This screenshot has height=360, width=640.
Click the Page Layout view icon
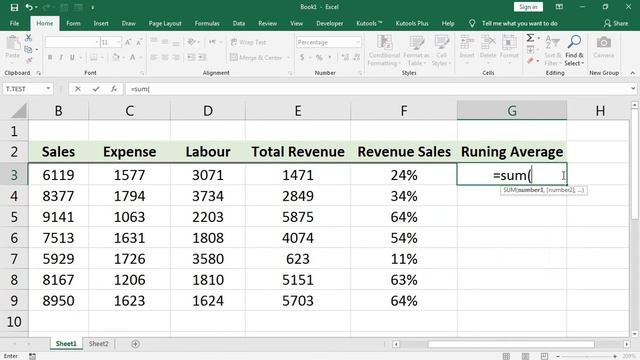coord(525,356)
